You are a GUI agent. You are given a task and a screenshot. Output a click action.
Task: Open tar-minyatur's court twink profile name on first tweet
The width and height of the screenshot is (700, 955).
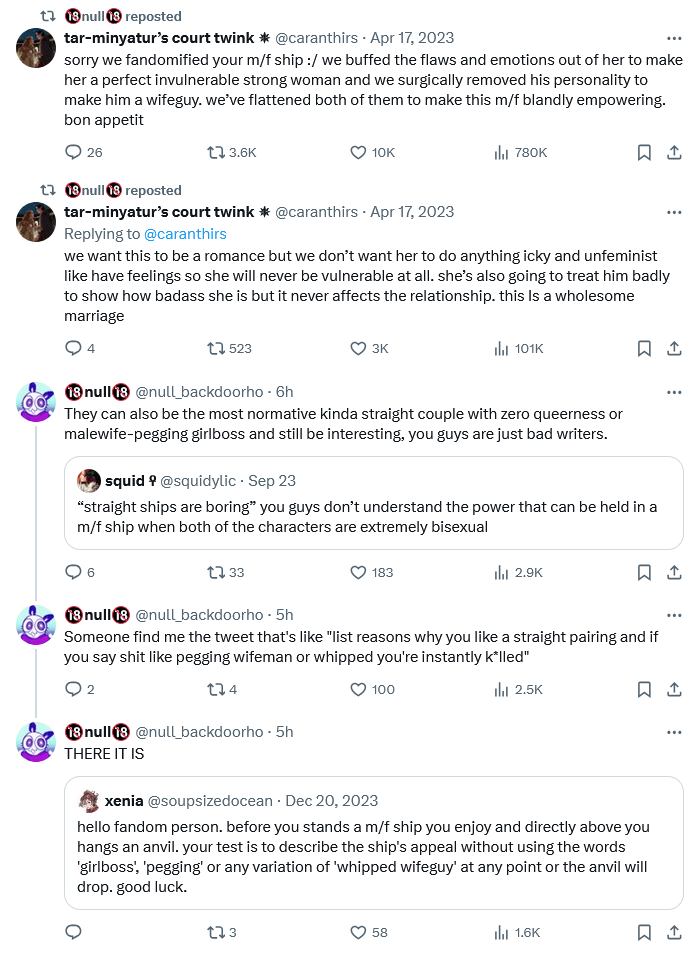(x=158, y=38)
